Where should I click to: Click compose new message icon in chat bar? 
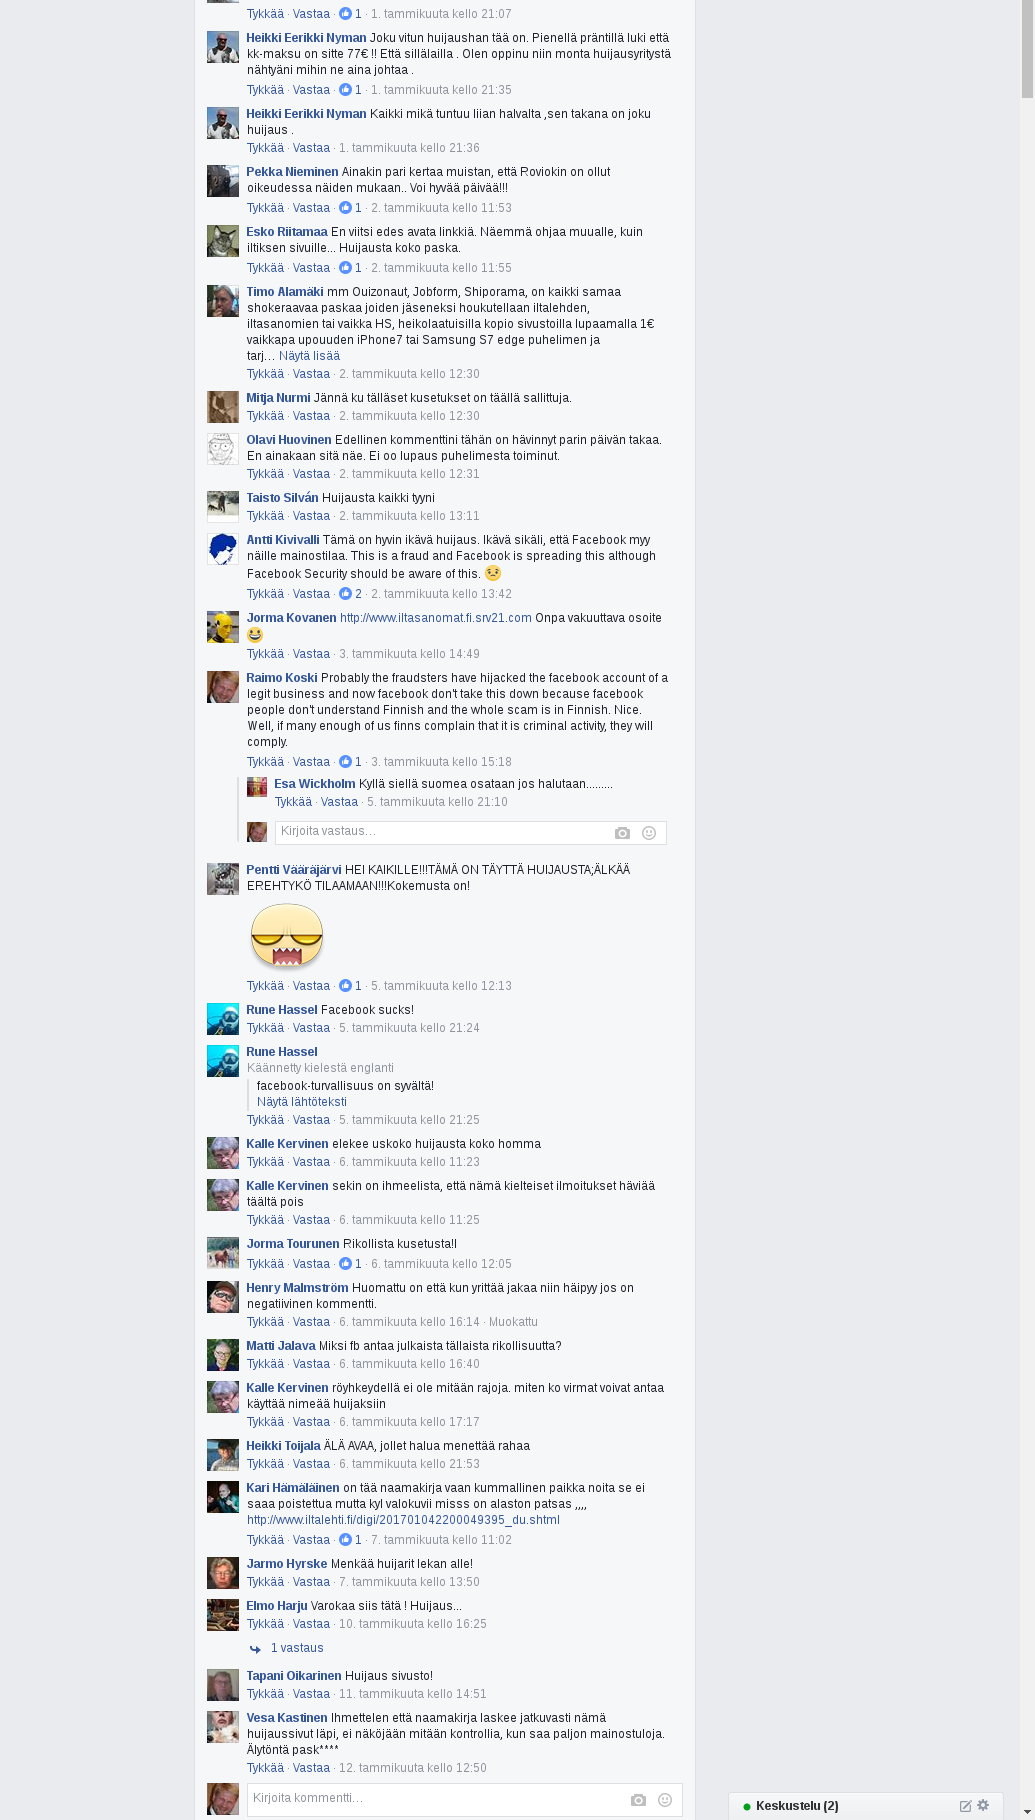(x=965, y=1806)
